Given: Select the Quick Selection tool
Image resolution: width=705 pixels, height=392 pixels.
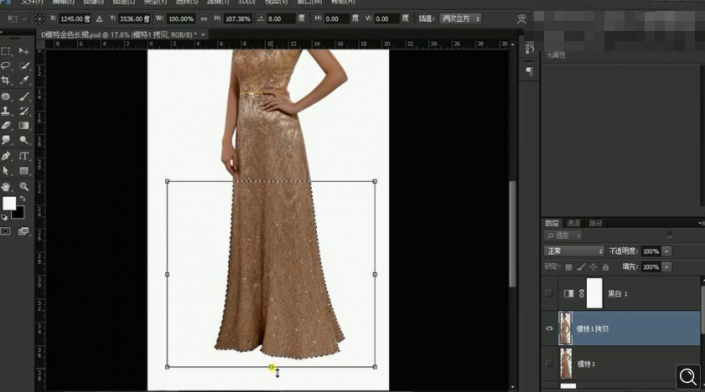Looking at the screenshot, I should point(24,66).
